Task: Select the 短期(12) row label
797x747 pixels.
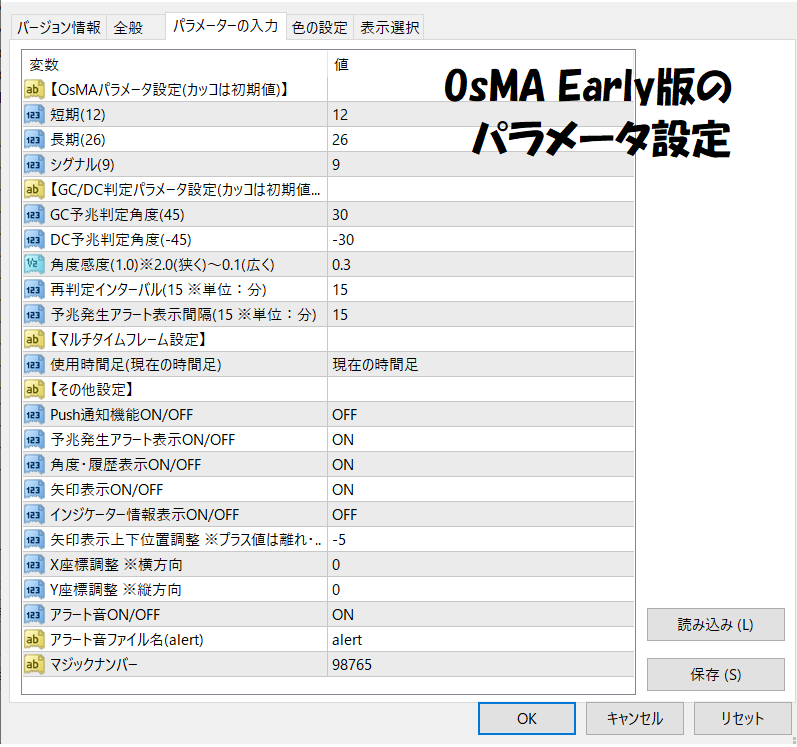Action: pos(78,115)
